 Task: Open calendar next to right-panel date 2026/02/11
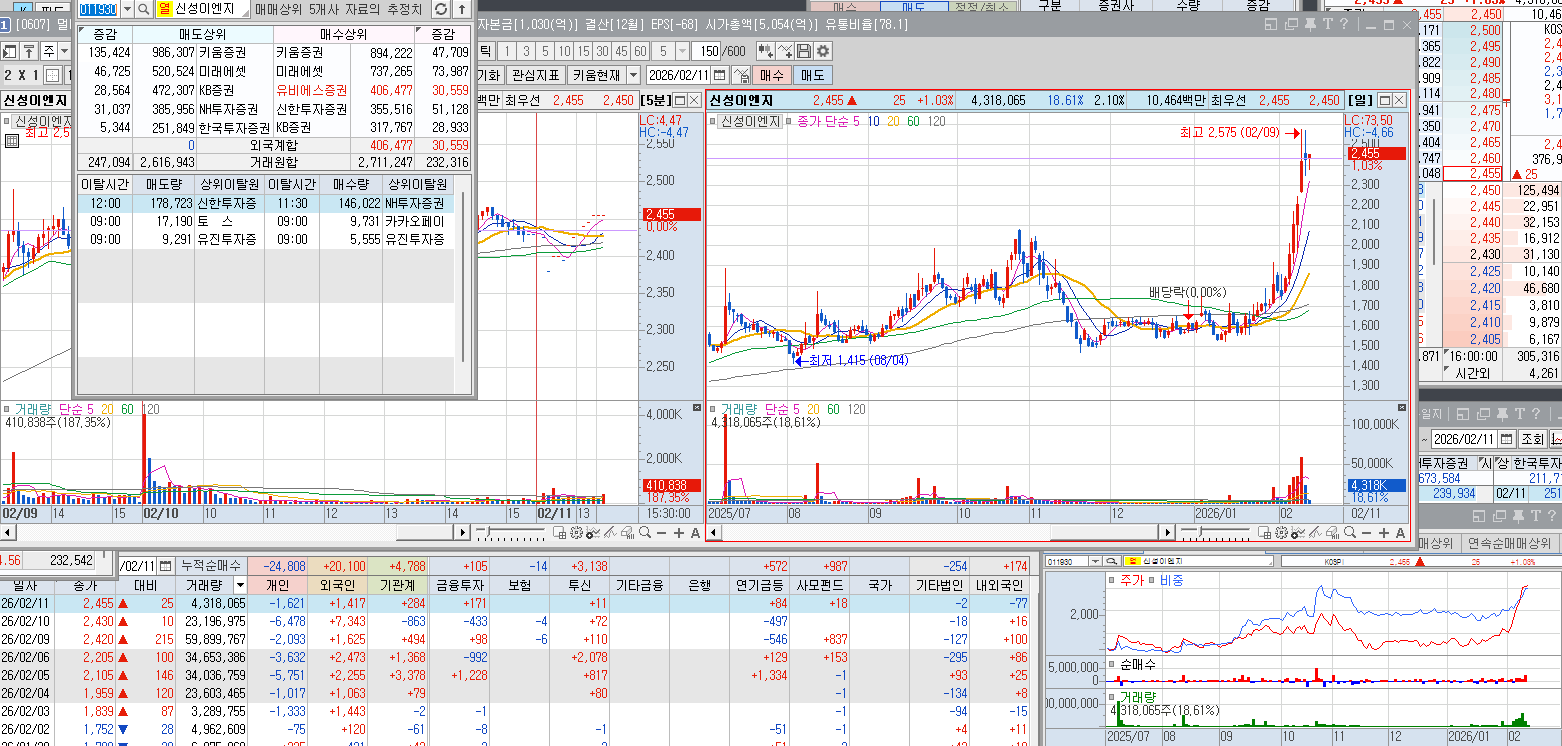pyautogui.click(x=1506, y=439)
